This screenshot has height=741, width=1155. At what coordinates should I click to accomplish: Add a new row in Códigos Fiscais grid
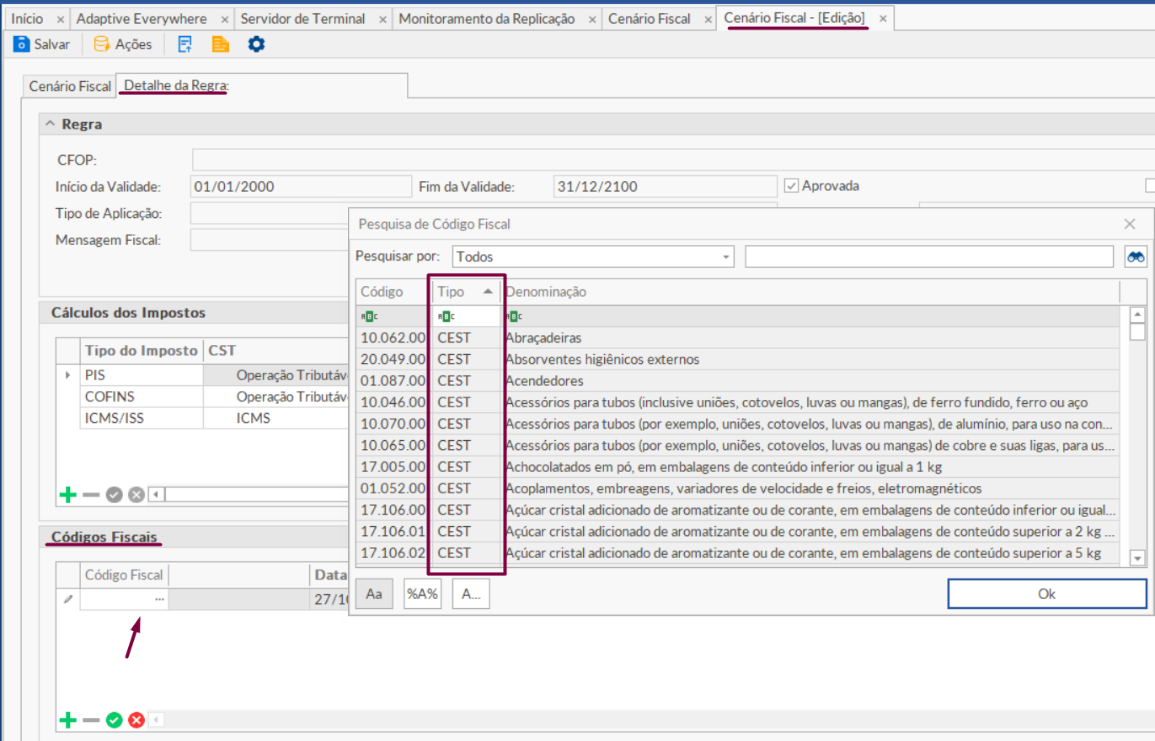pyautogui.click(x=68, y=720)
